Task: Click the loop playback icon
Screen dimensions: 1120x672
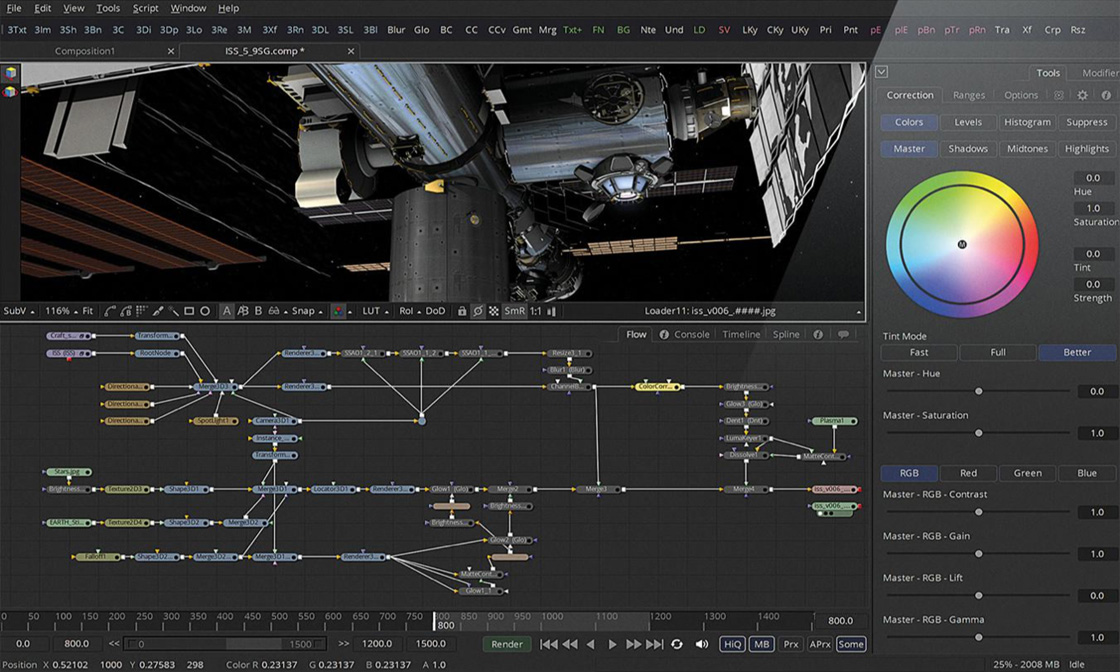Action: pyautogui.click(x=676, y=644)
